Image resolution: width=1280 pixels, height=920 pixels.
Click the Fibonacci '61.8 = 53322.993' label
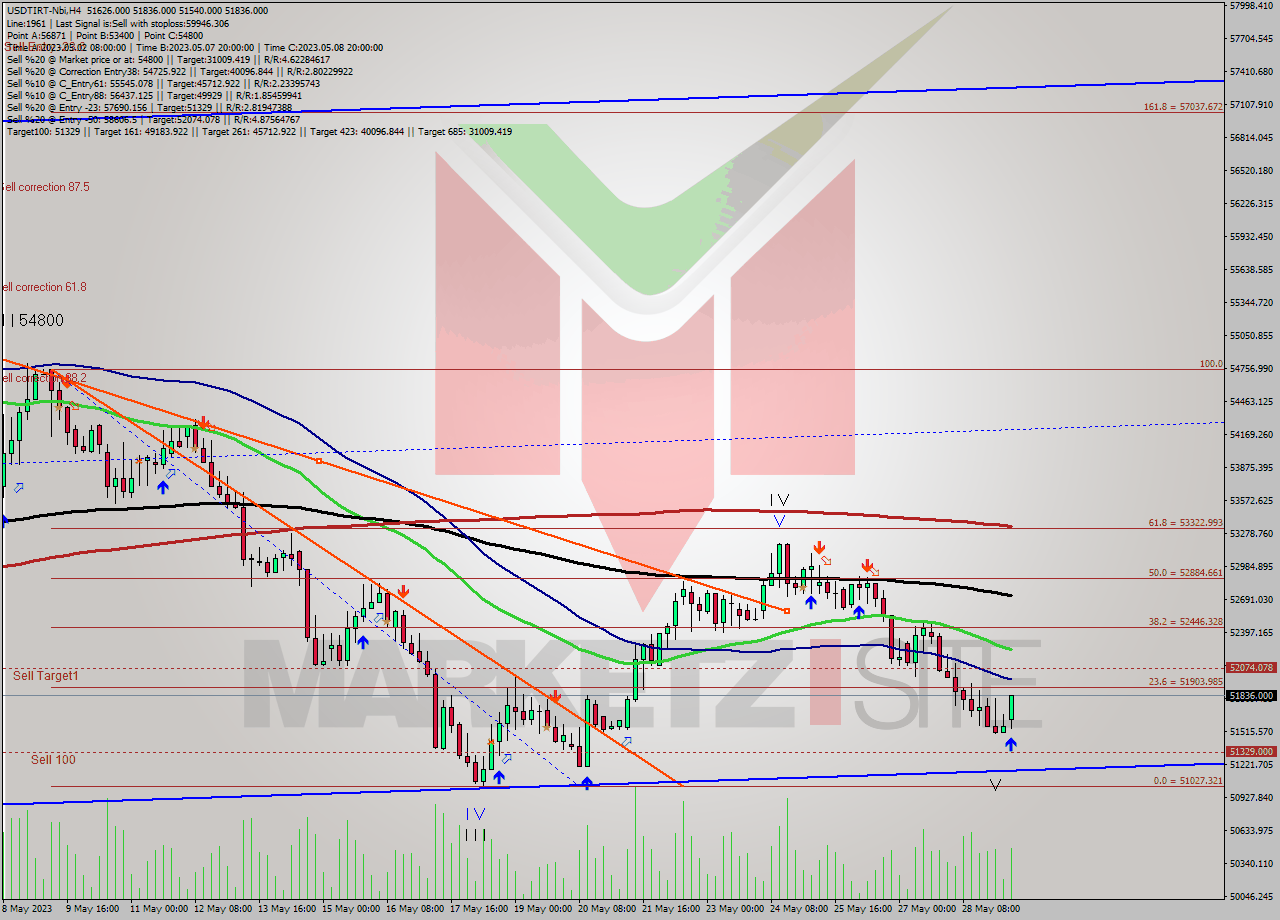coord(1185,522)
